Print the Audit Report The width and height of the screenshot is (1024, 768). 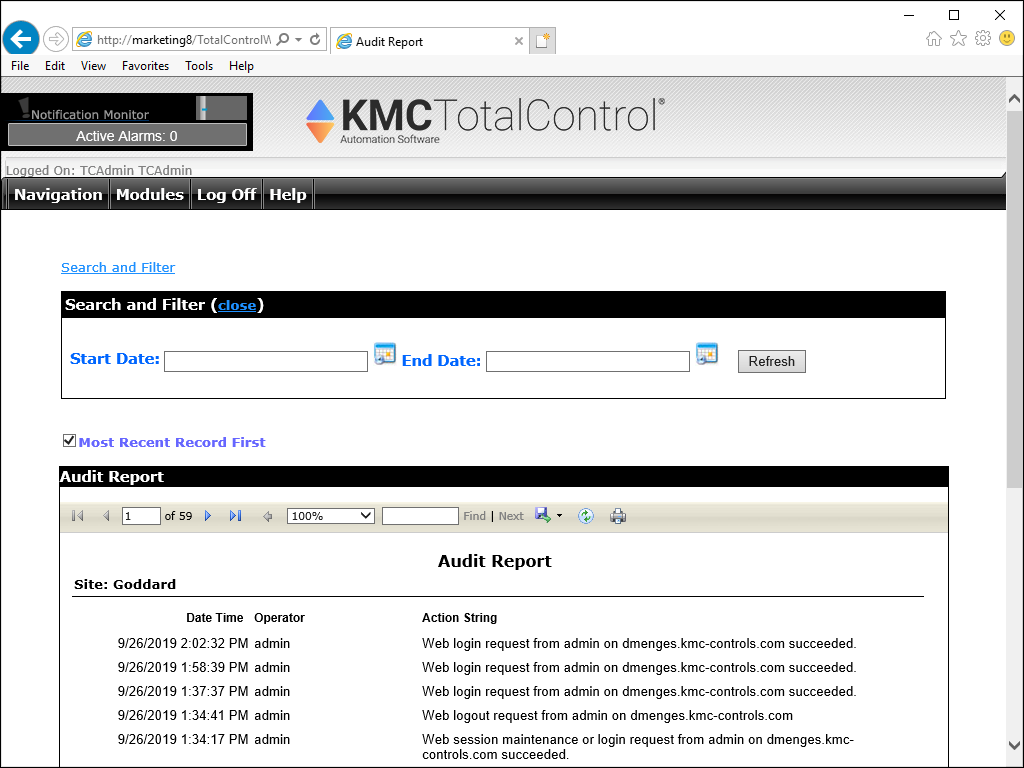618,516
